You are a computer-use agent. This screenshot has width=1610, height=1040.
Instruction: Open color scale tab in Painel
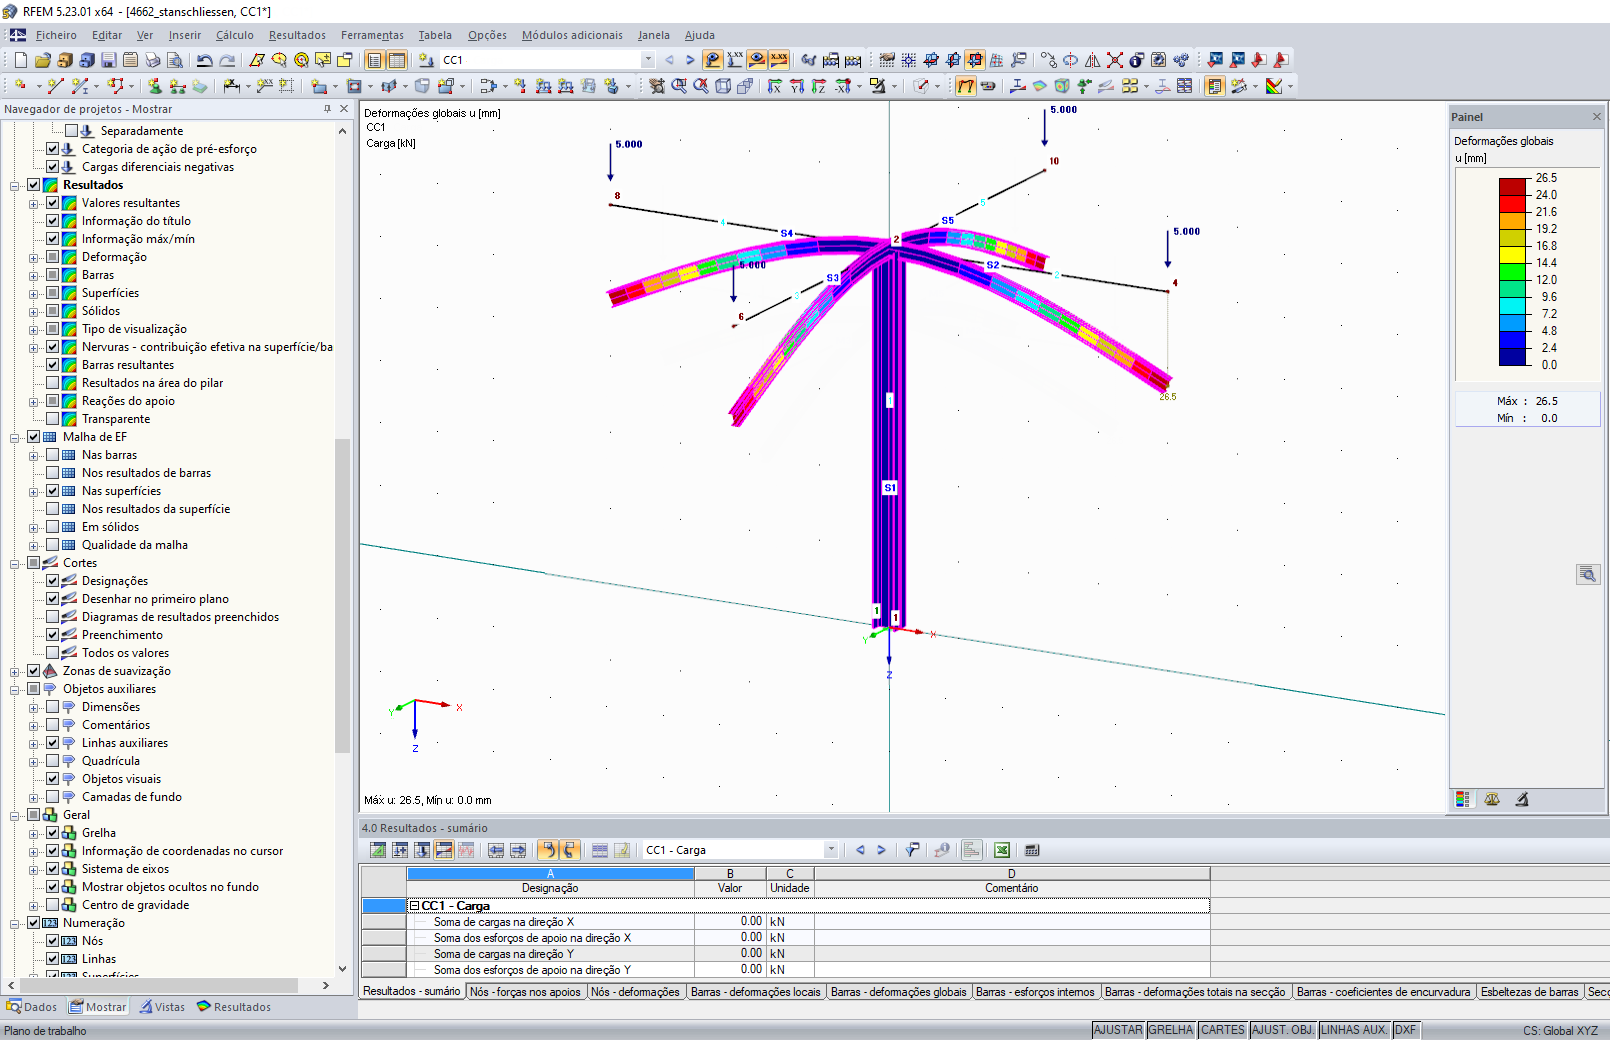tap(1463, 799)
